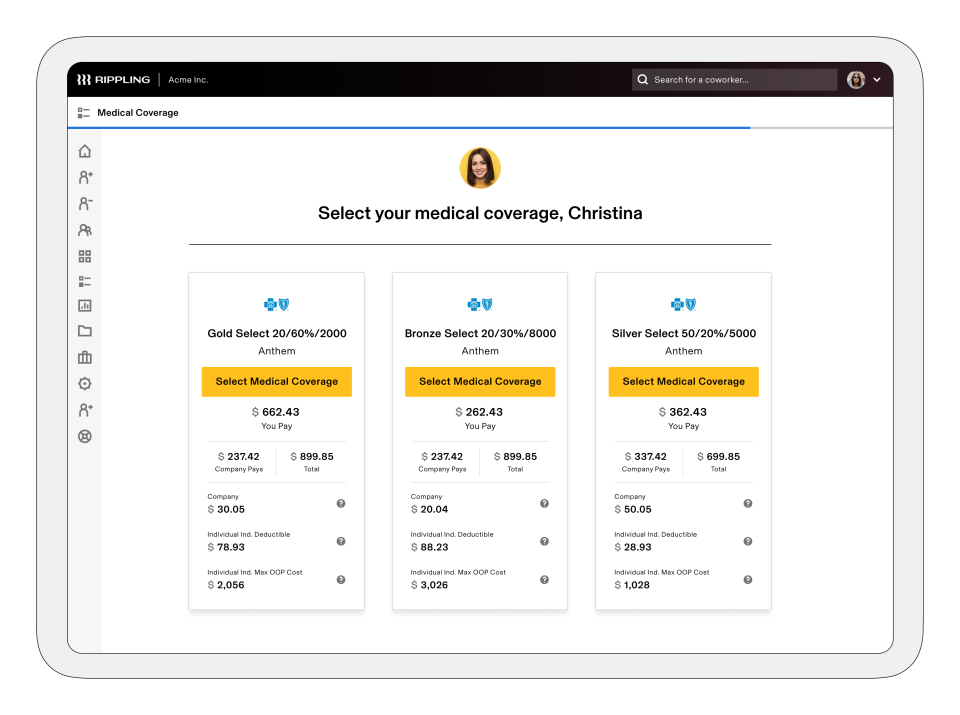Viewport: 960px width, 715px height.
Task: Open the reports chart icon in sidebar
Action: tap(85, 306)
